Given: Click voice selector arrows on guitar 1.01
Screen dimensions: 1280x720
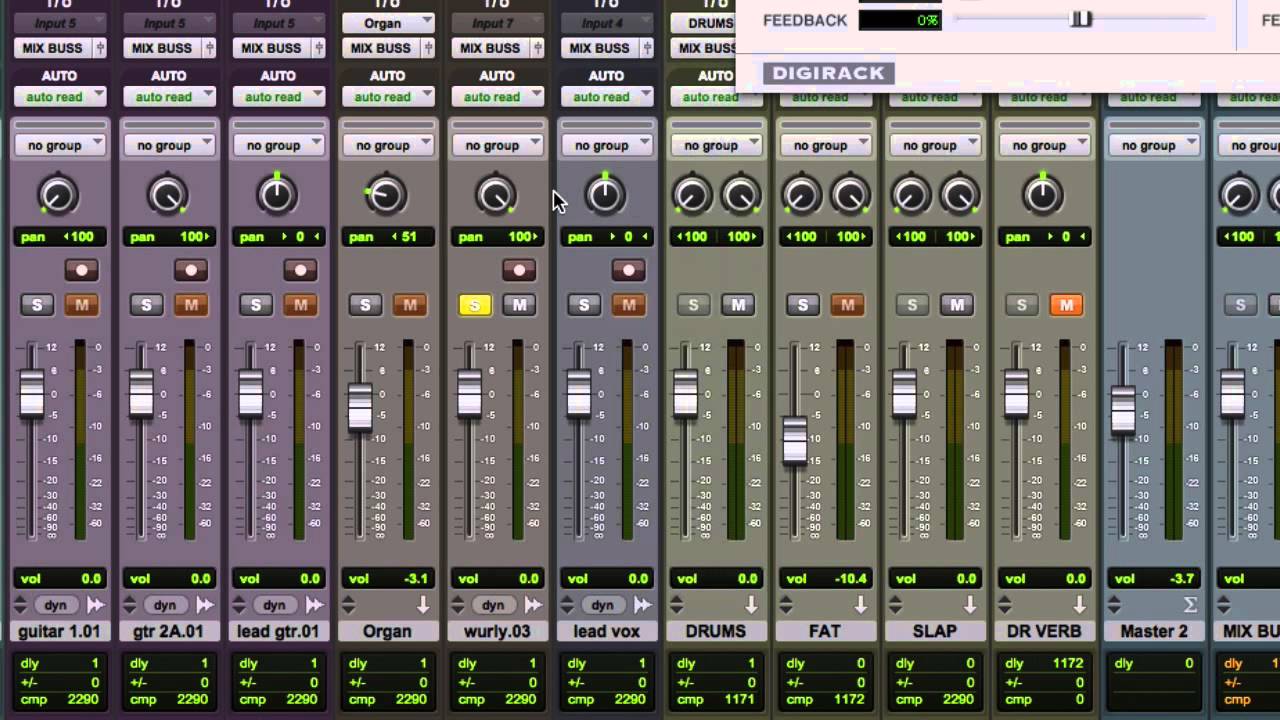Looking at the screenshot, I should coord(20,605).
